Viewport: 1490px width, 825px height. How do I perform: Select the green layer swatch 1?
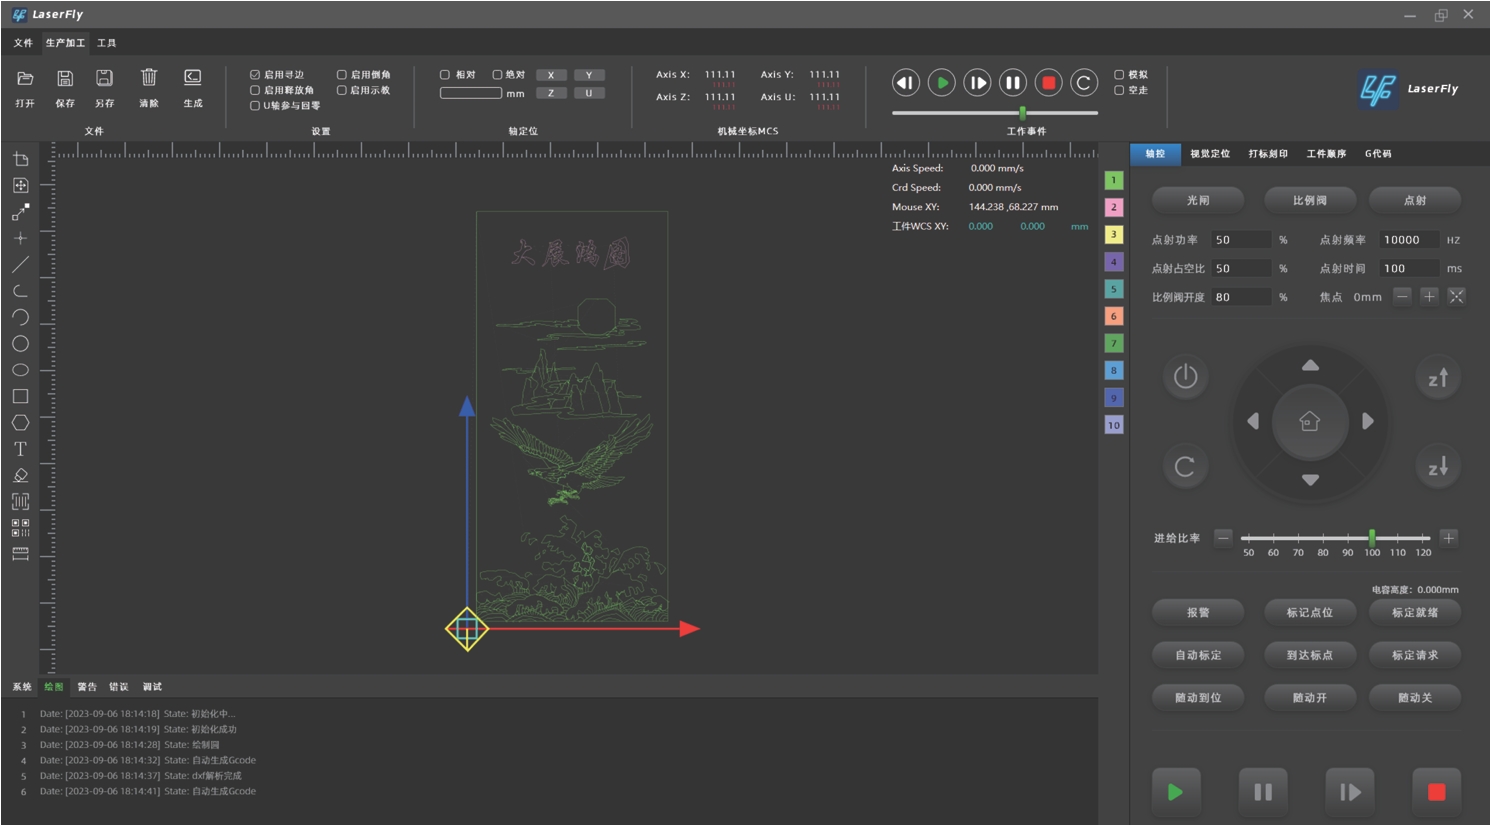1113,181
